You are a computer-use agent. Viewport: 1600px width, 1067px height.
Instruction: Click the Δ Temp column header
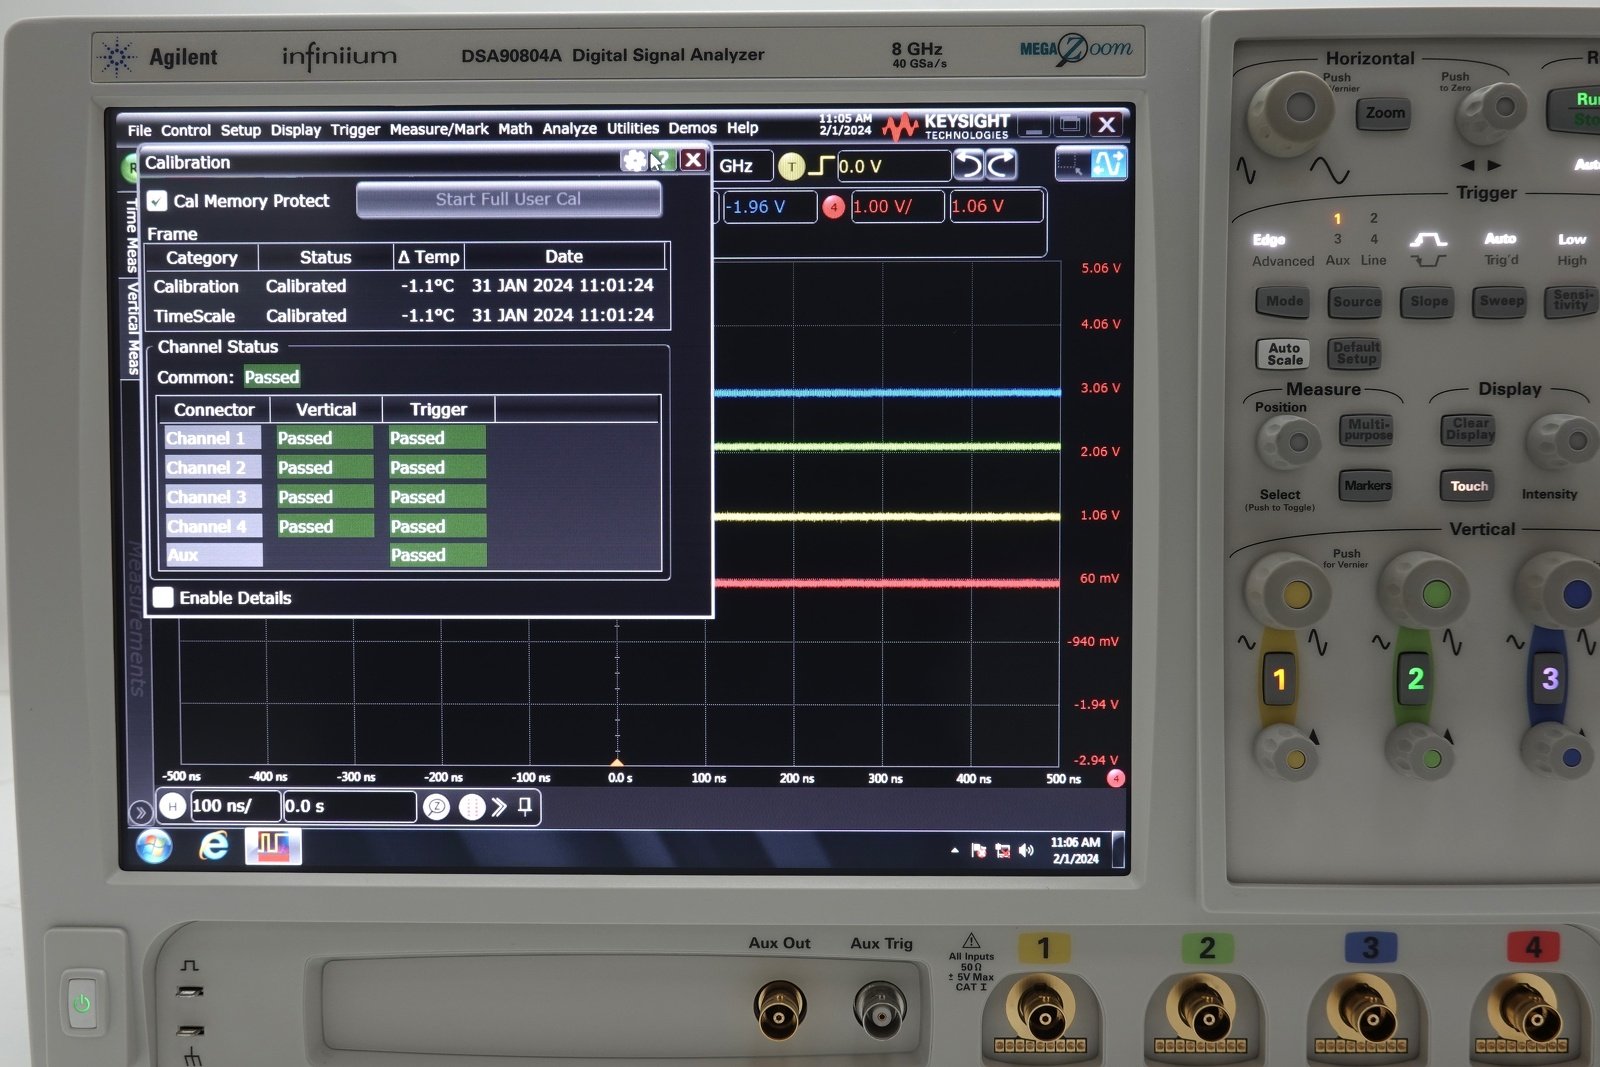click(428, 257)
